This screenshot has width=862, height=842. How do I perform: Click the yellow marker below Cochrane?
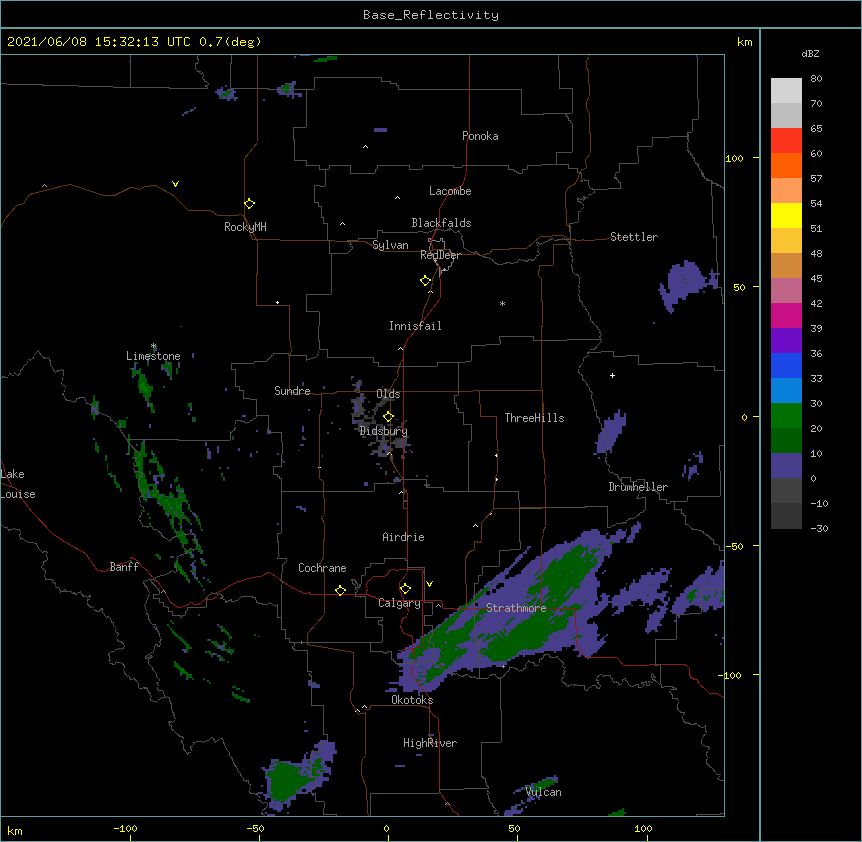pos(340,590)
